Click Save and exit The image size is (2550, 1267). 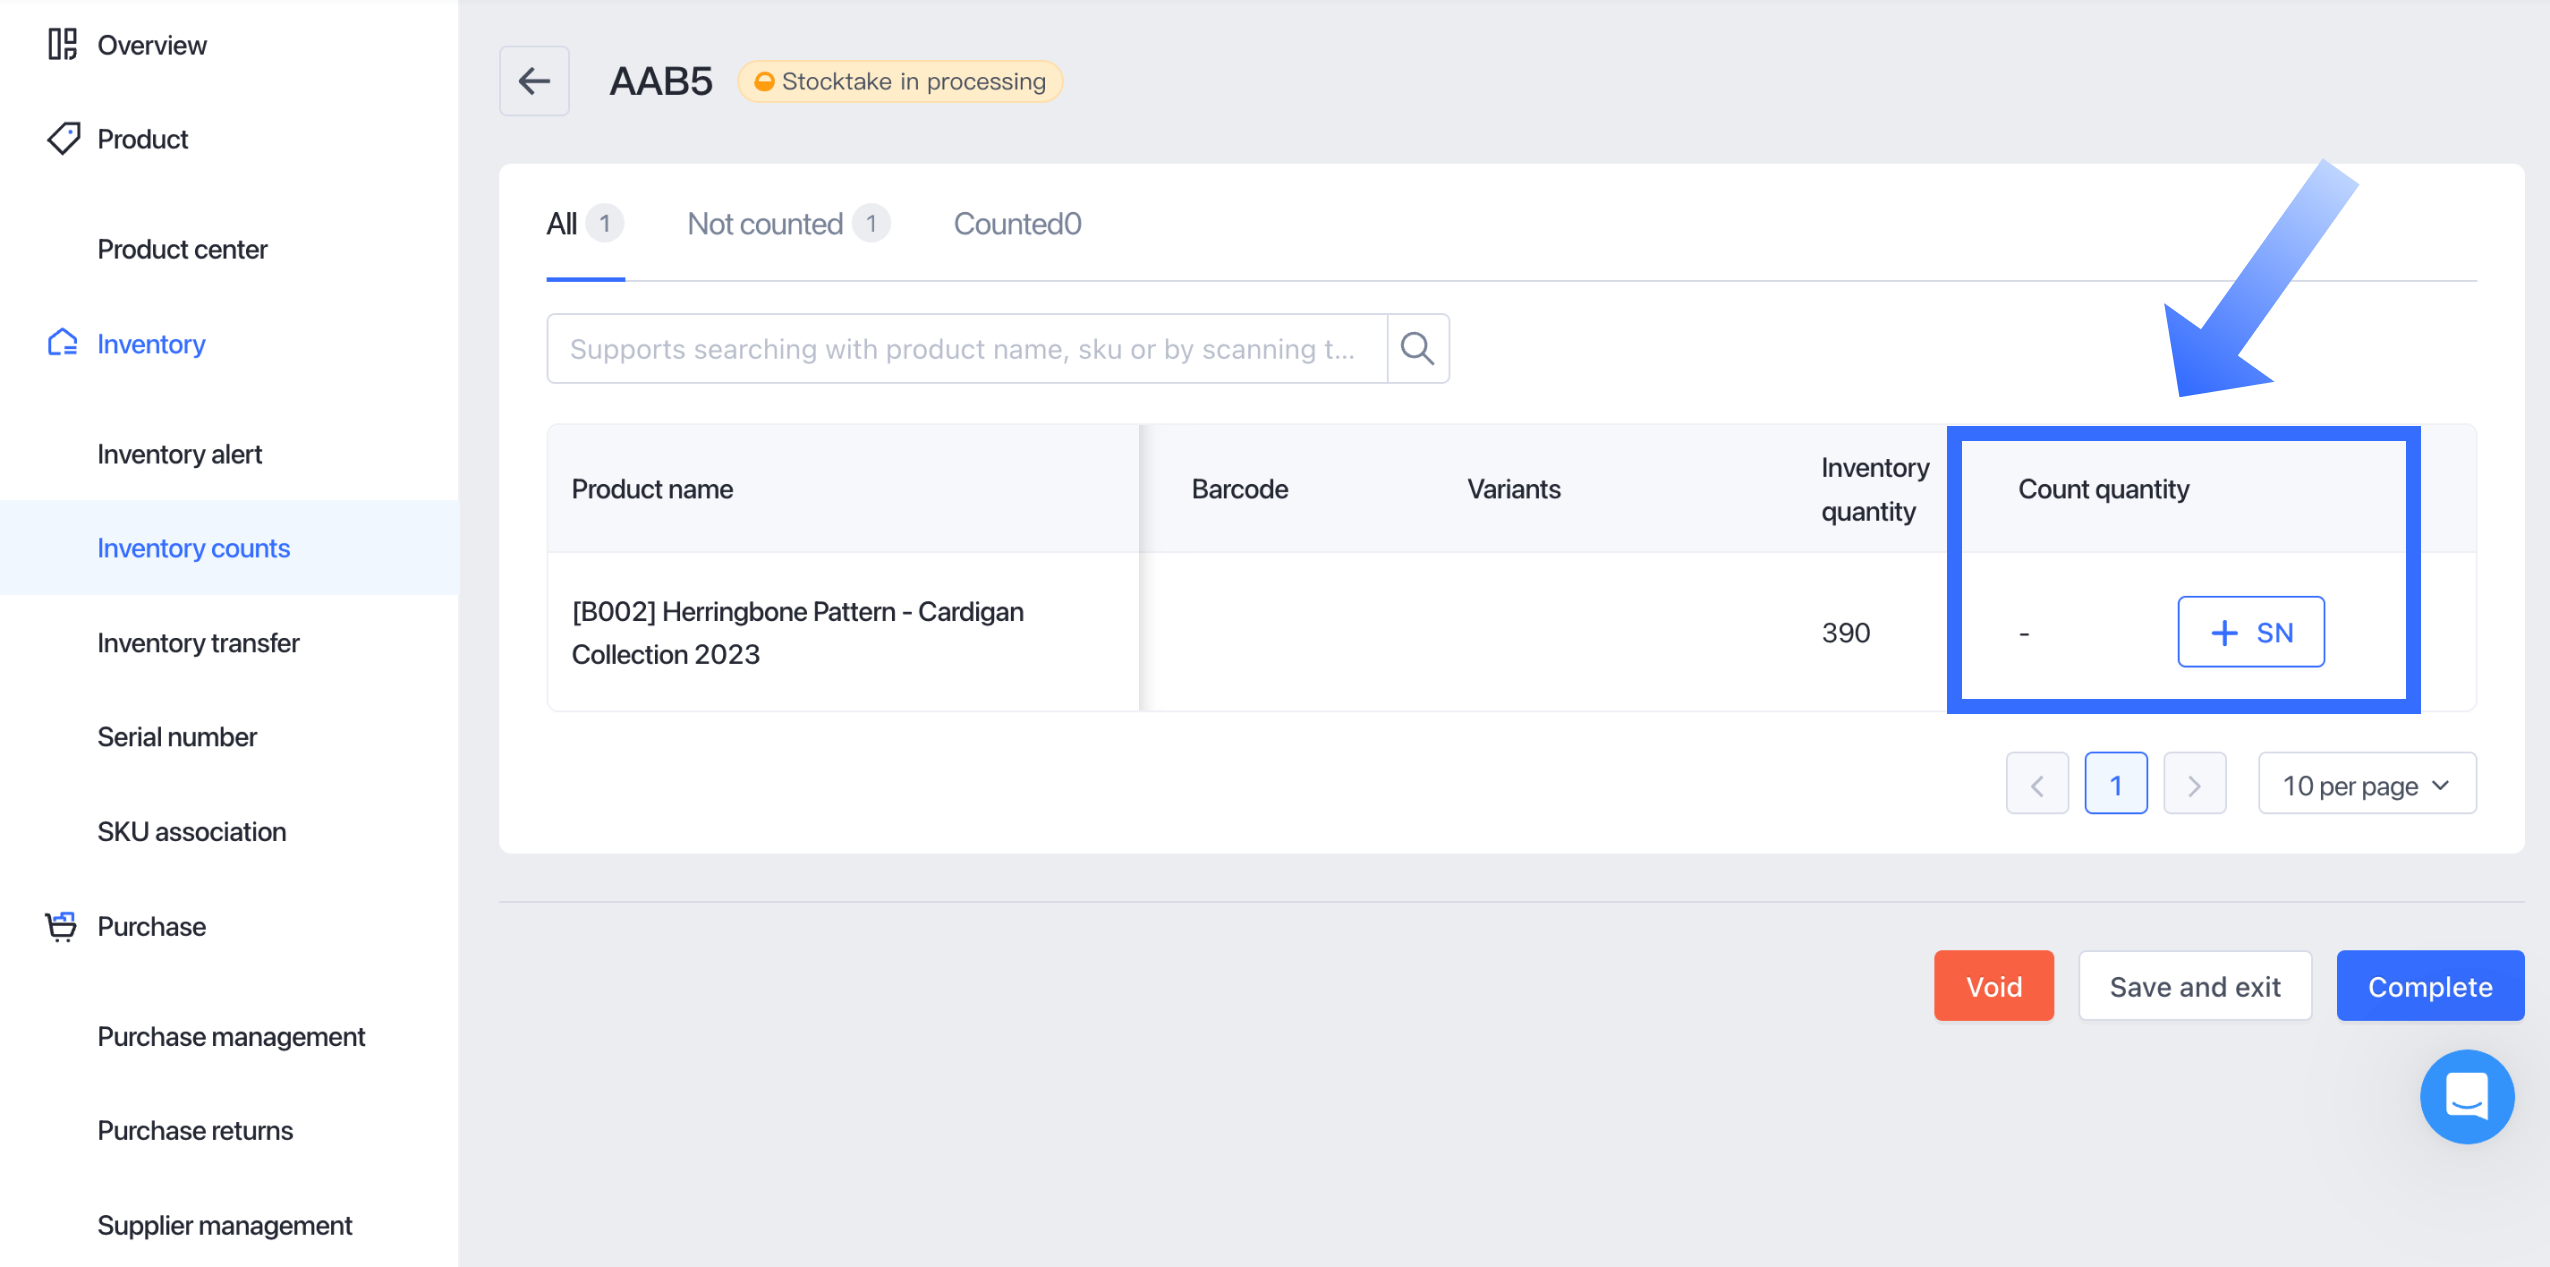(x=2194, y=986)
